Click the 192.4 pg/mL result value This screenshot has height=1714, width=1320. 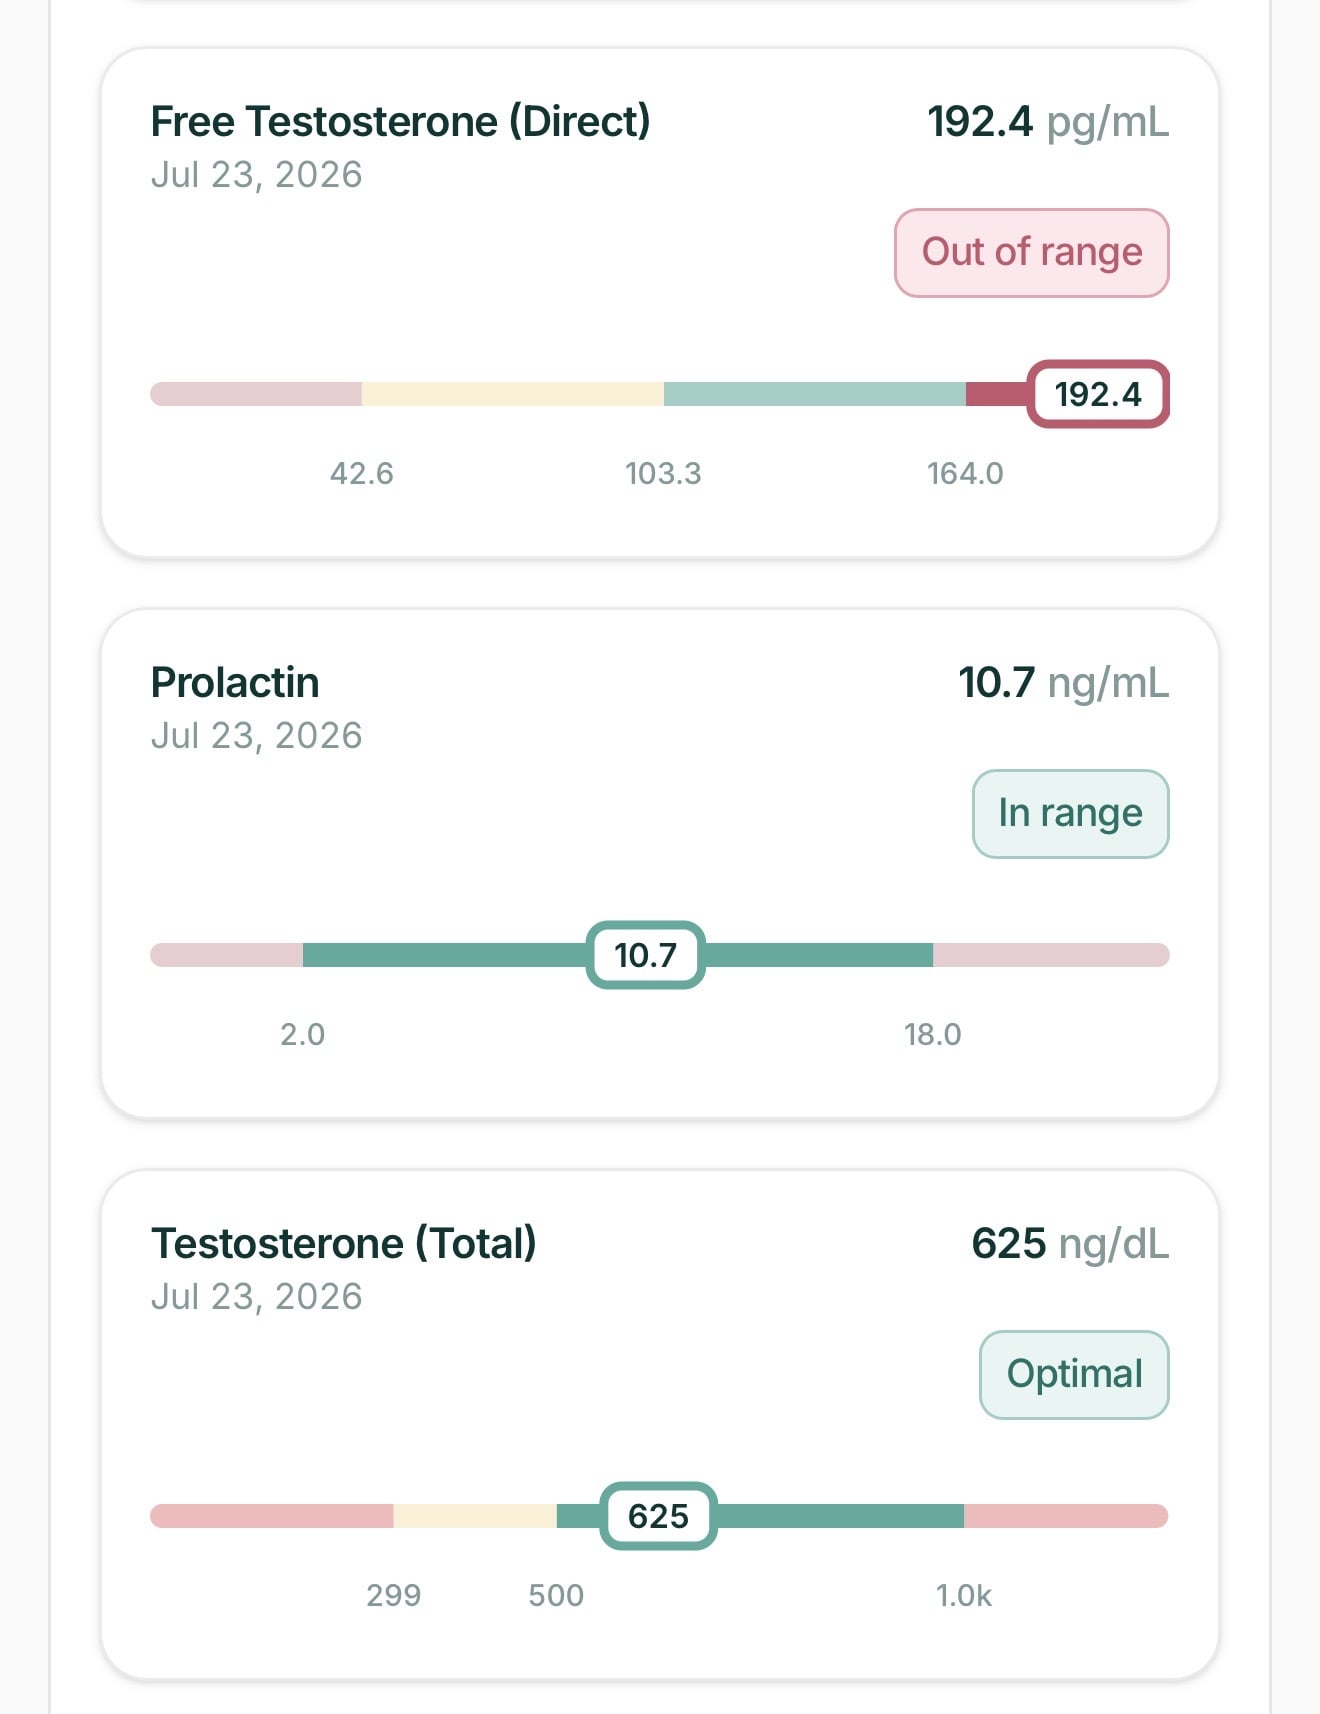1047,122
